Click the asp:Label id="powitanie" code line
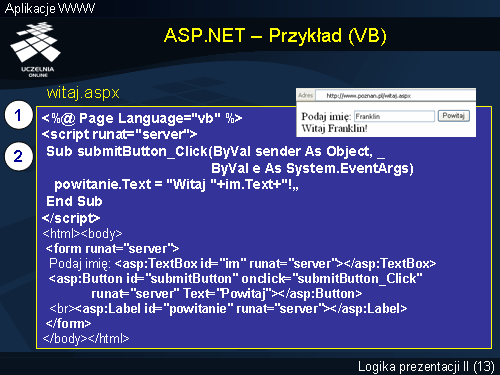This screenshot has height=375, width=500. coord(228,309)
